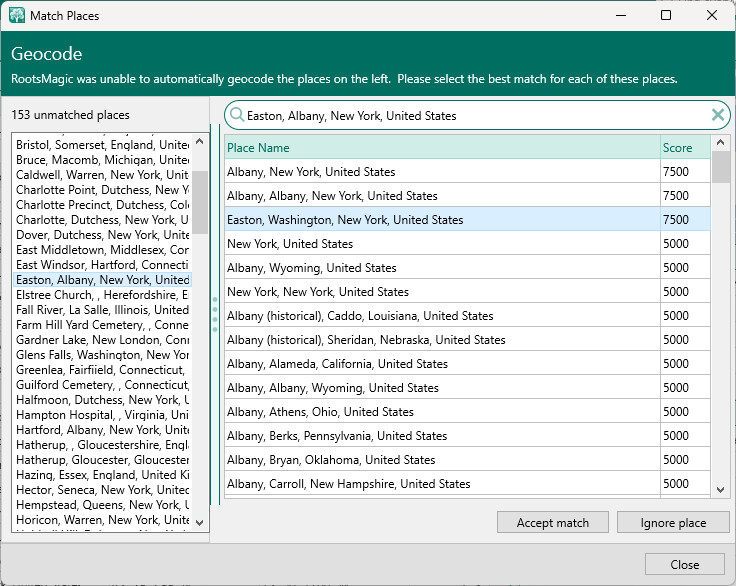Select unmatched place 'Charlotte, Dutchess, New York'

tap(102, 220)
